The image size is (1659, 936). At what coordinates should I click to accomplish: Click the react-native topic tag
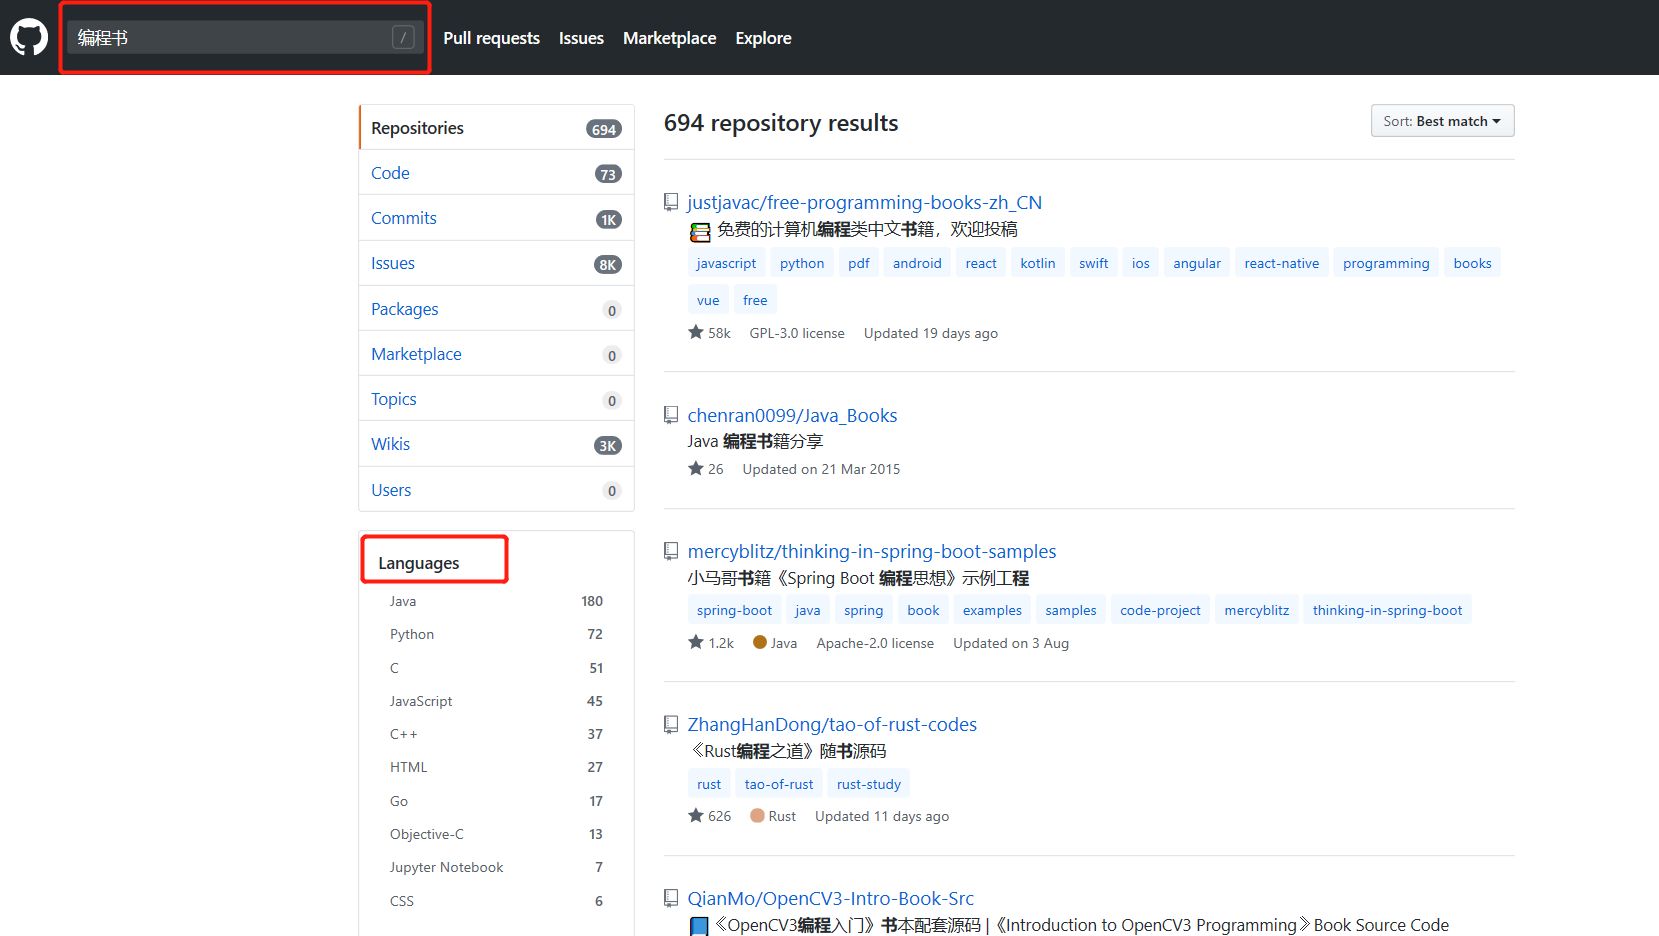[1281, 263]
